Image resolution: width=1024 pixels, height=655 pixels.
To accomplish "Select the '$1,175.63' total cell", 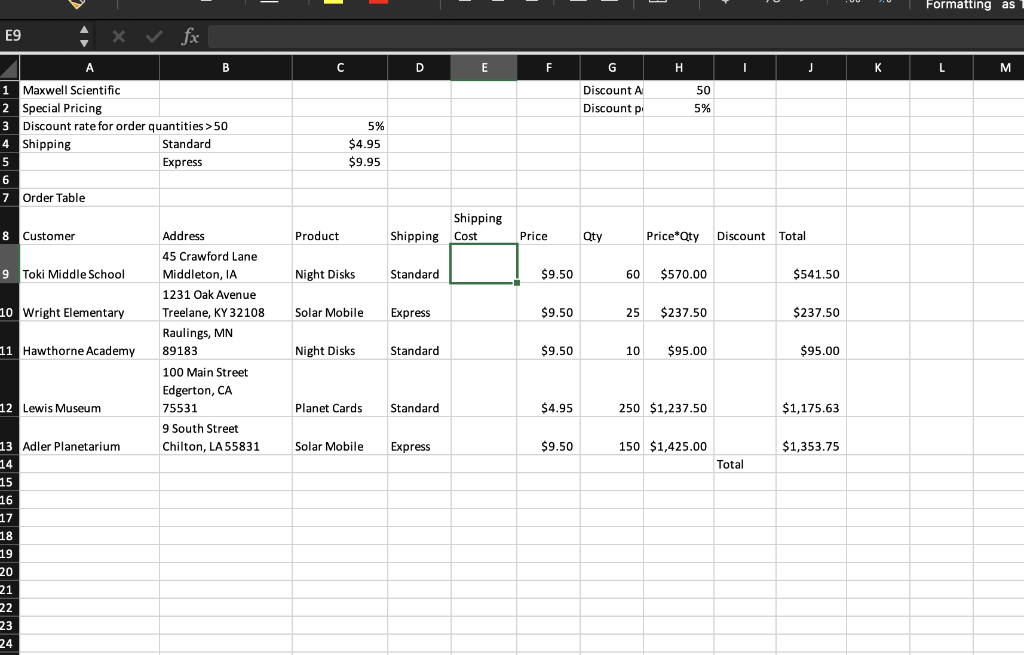I will (811, 389).
